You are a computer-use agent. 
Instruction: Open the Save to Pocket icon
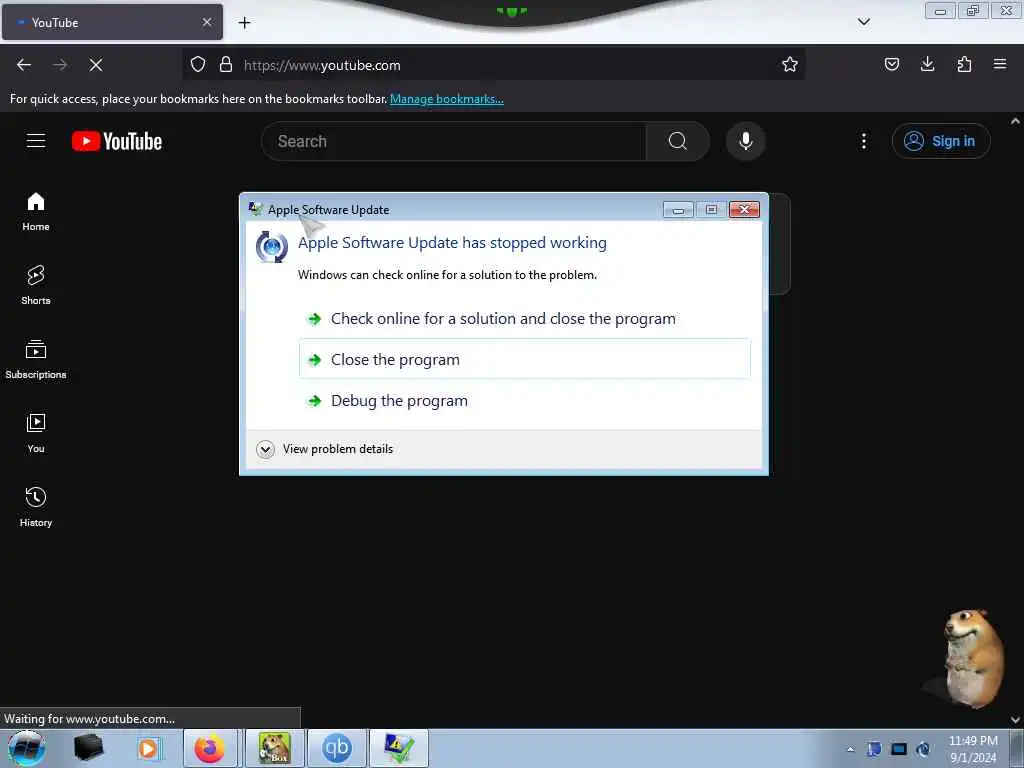point(891,65)
